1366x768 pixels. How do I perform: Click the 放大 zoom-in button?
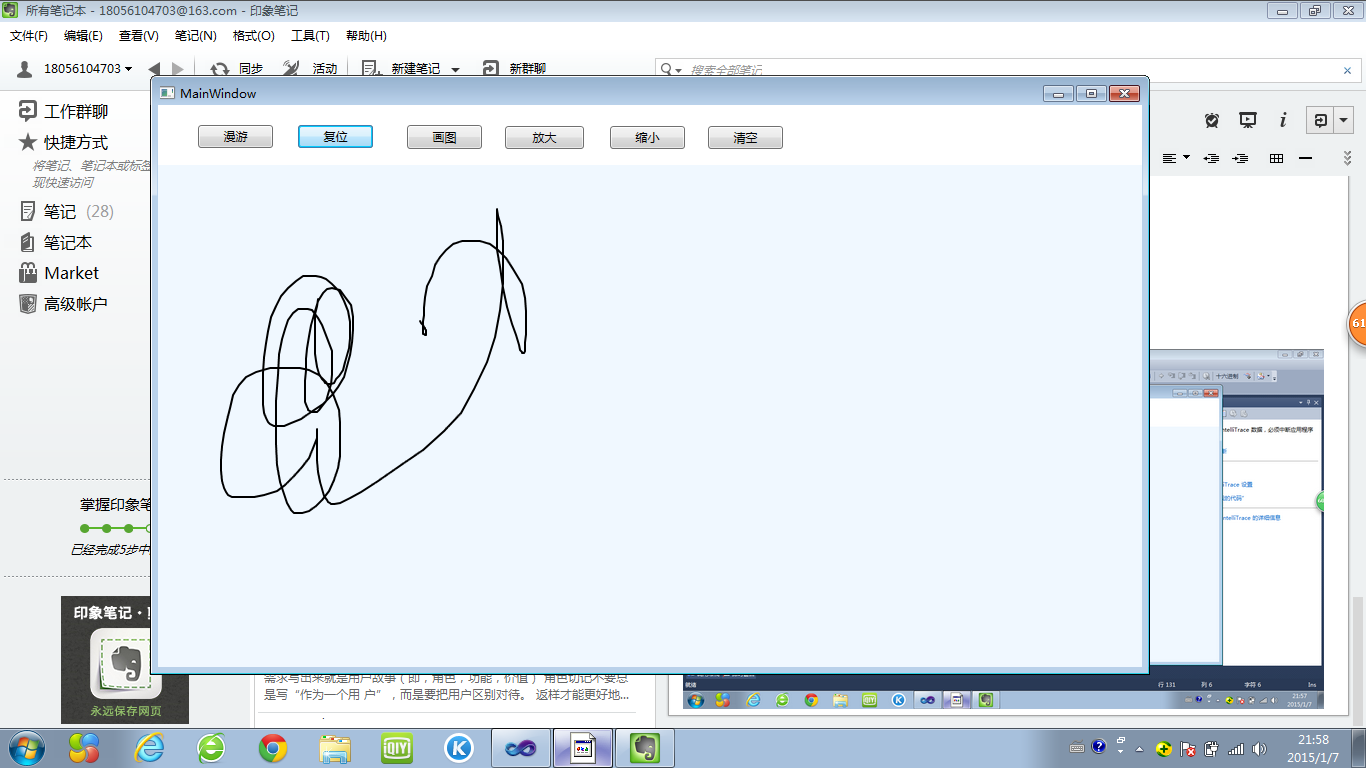[x=544, y=137]
